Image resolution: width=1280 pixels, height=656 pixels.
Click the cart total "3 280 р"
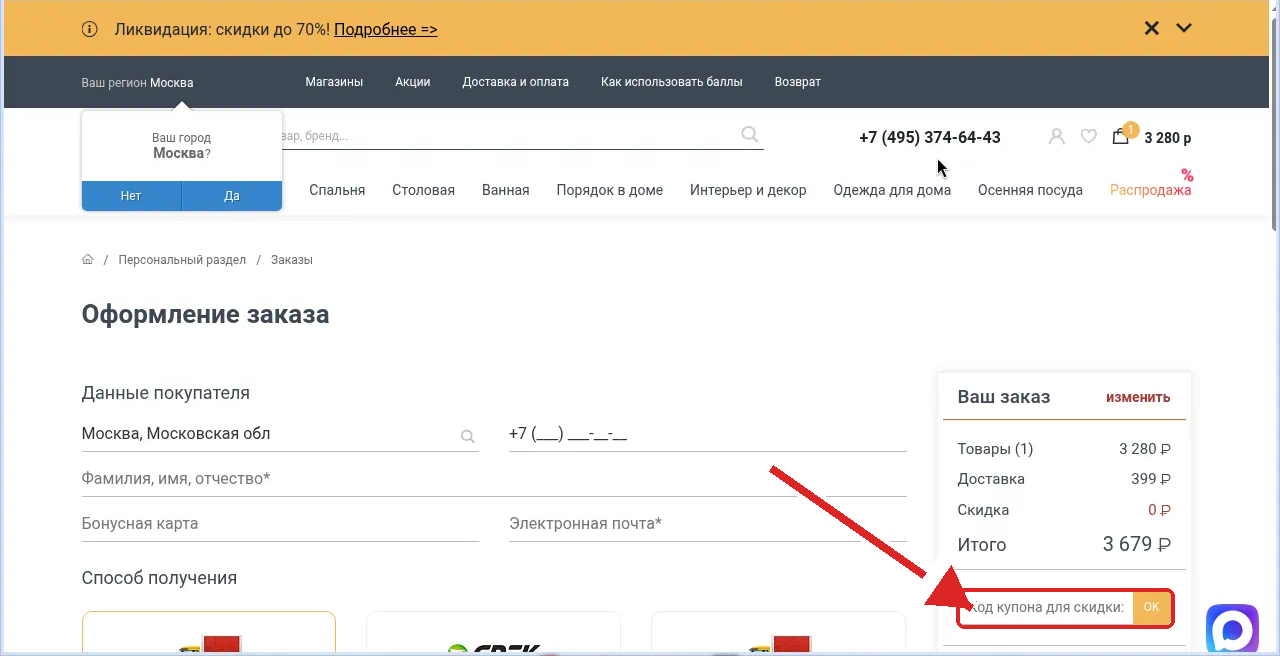[x=1168, y=138]
